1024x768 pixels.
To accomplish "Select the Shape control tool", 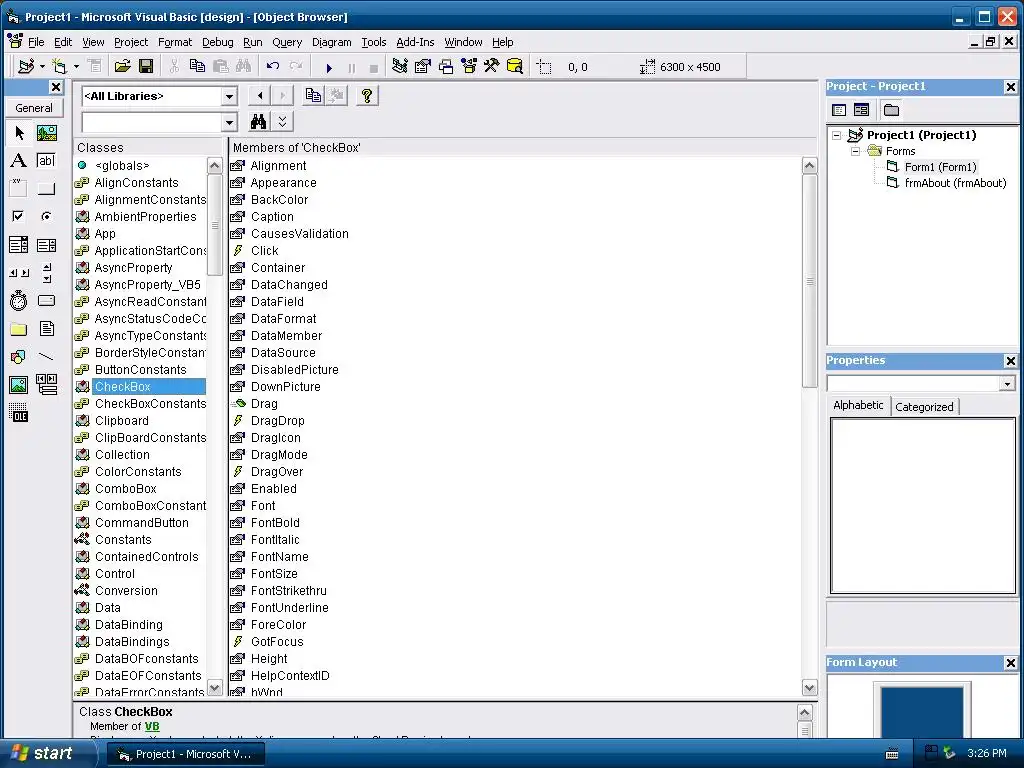I will point(19,357).
